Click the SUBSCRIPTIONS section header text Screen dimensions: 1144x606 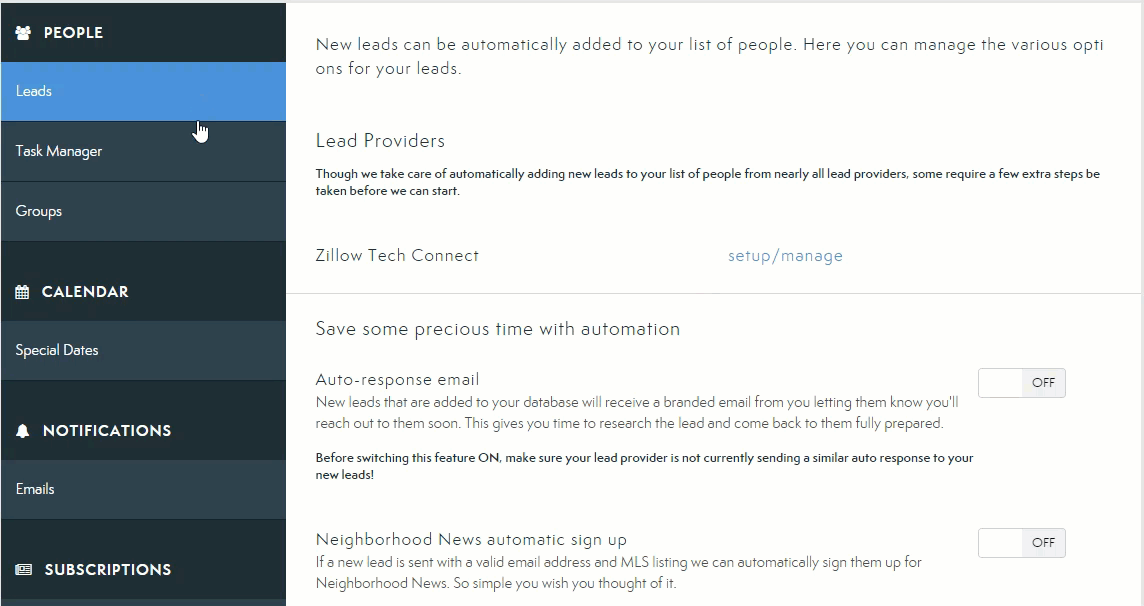point(108,570)
